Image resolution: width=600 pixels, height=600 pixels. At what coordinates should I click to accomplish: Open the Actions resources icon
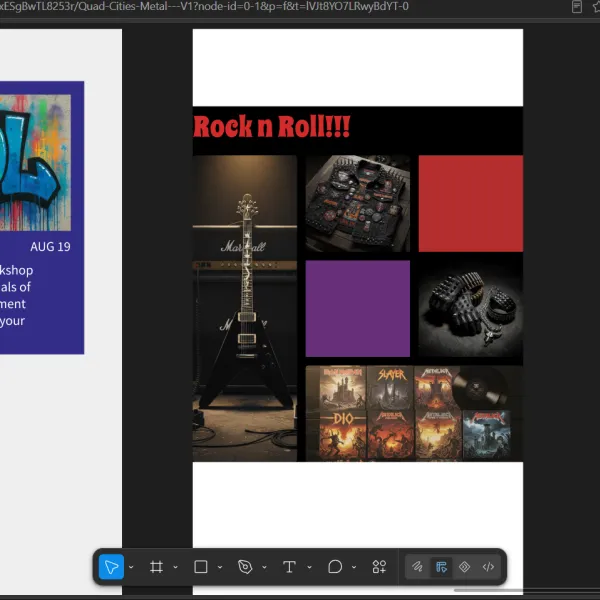click(379, 567)
